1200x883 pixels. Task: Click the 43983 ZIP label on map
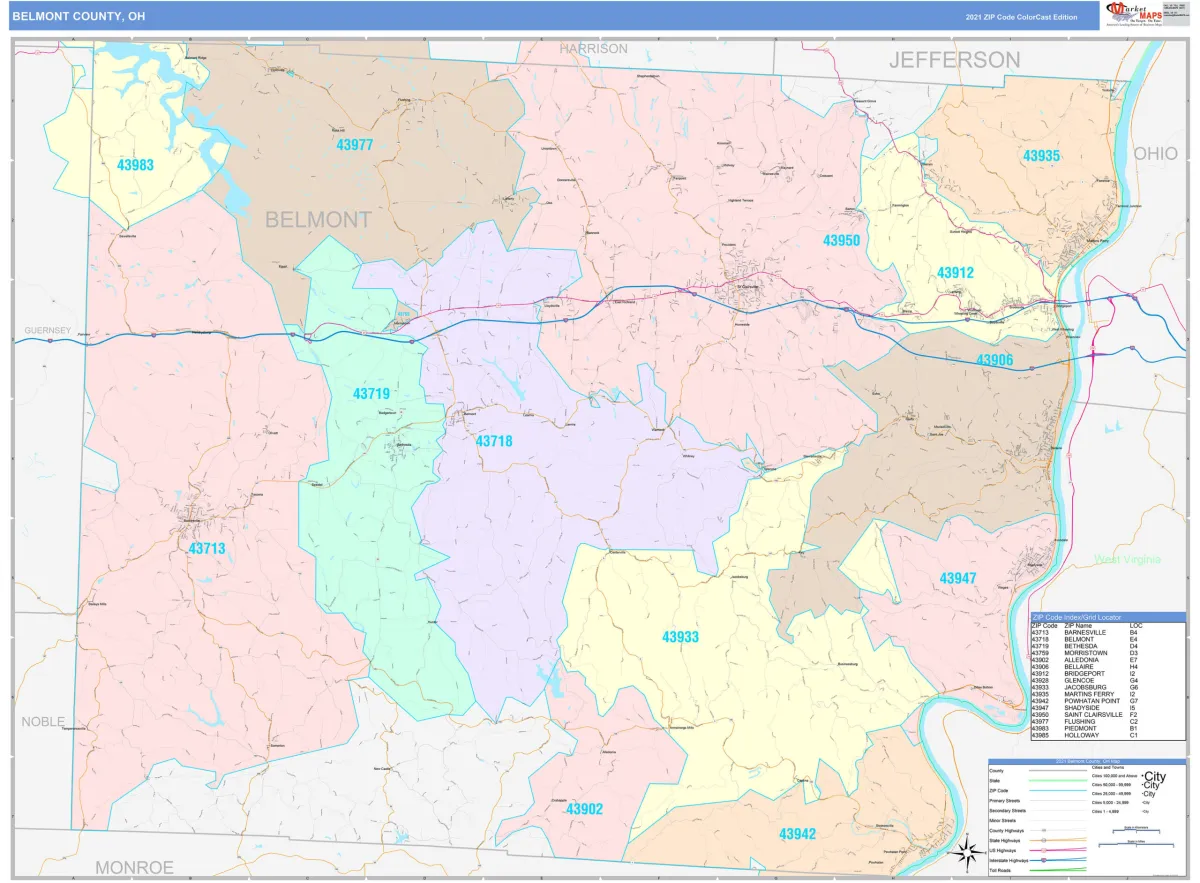[x=134, y=165]
